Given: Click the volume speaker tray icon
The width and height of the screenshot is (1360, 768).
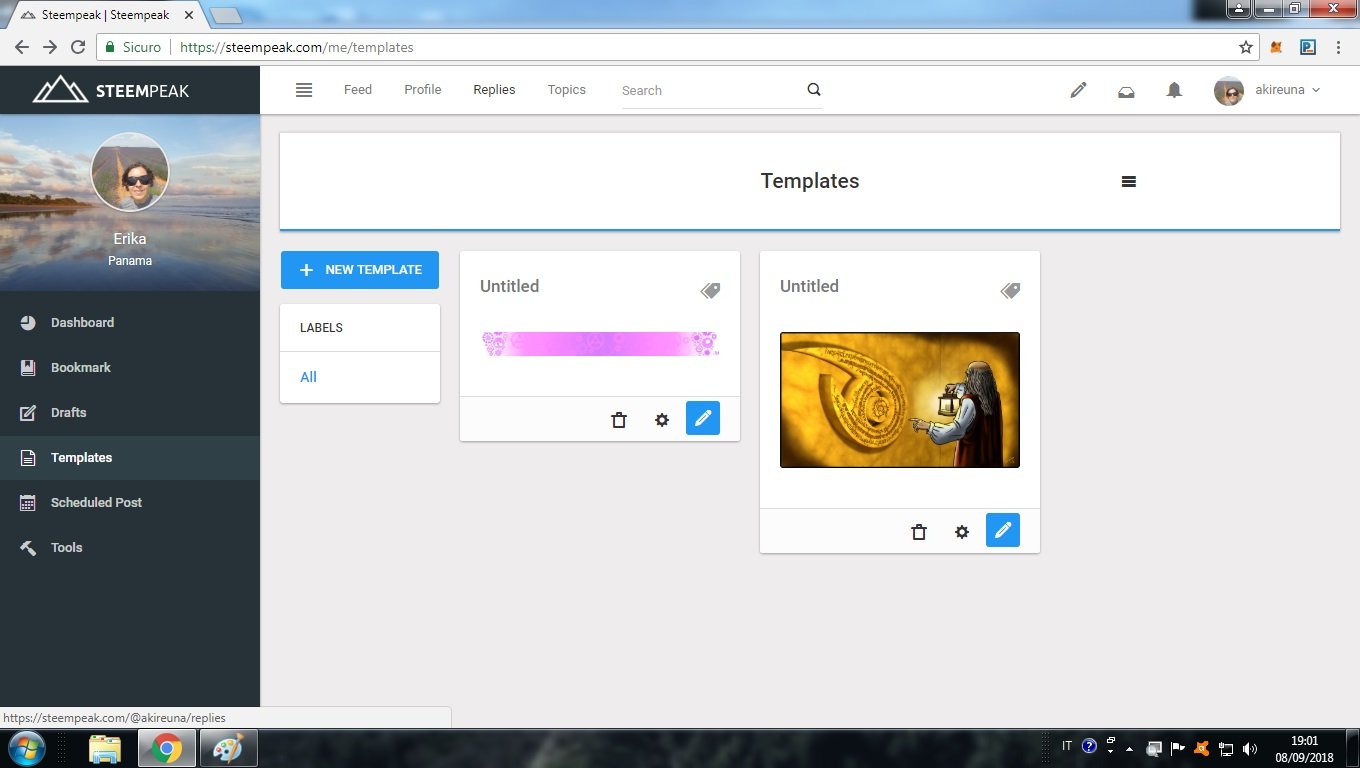Looking at the screenshot, I should (x=1250, y=748).
